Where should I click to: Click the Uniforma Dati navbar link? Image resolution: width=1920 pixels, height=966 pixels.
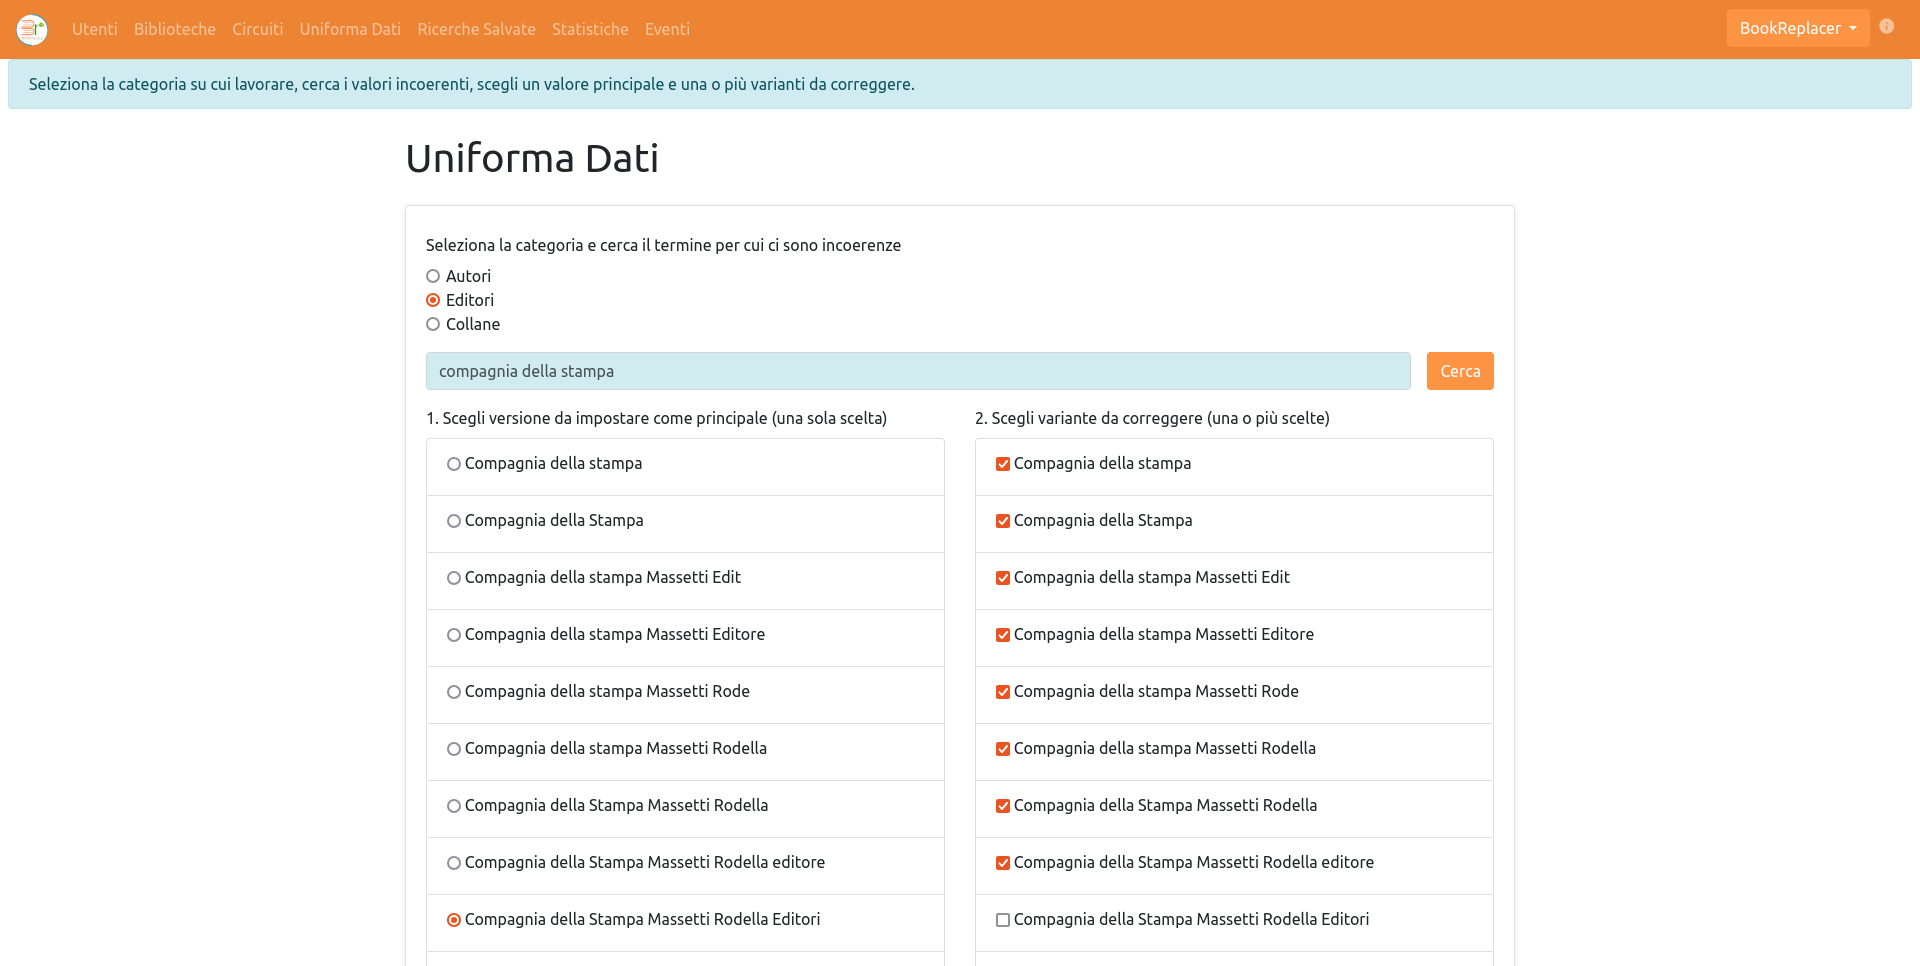click(350, 29)
